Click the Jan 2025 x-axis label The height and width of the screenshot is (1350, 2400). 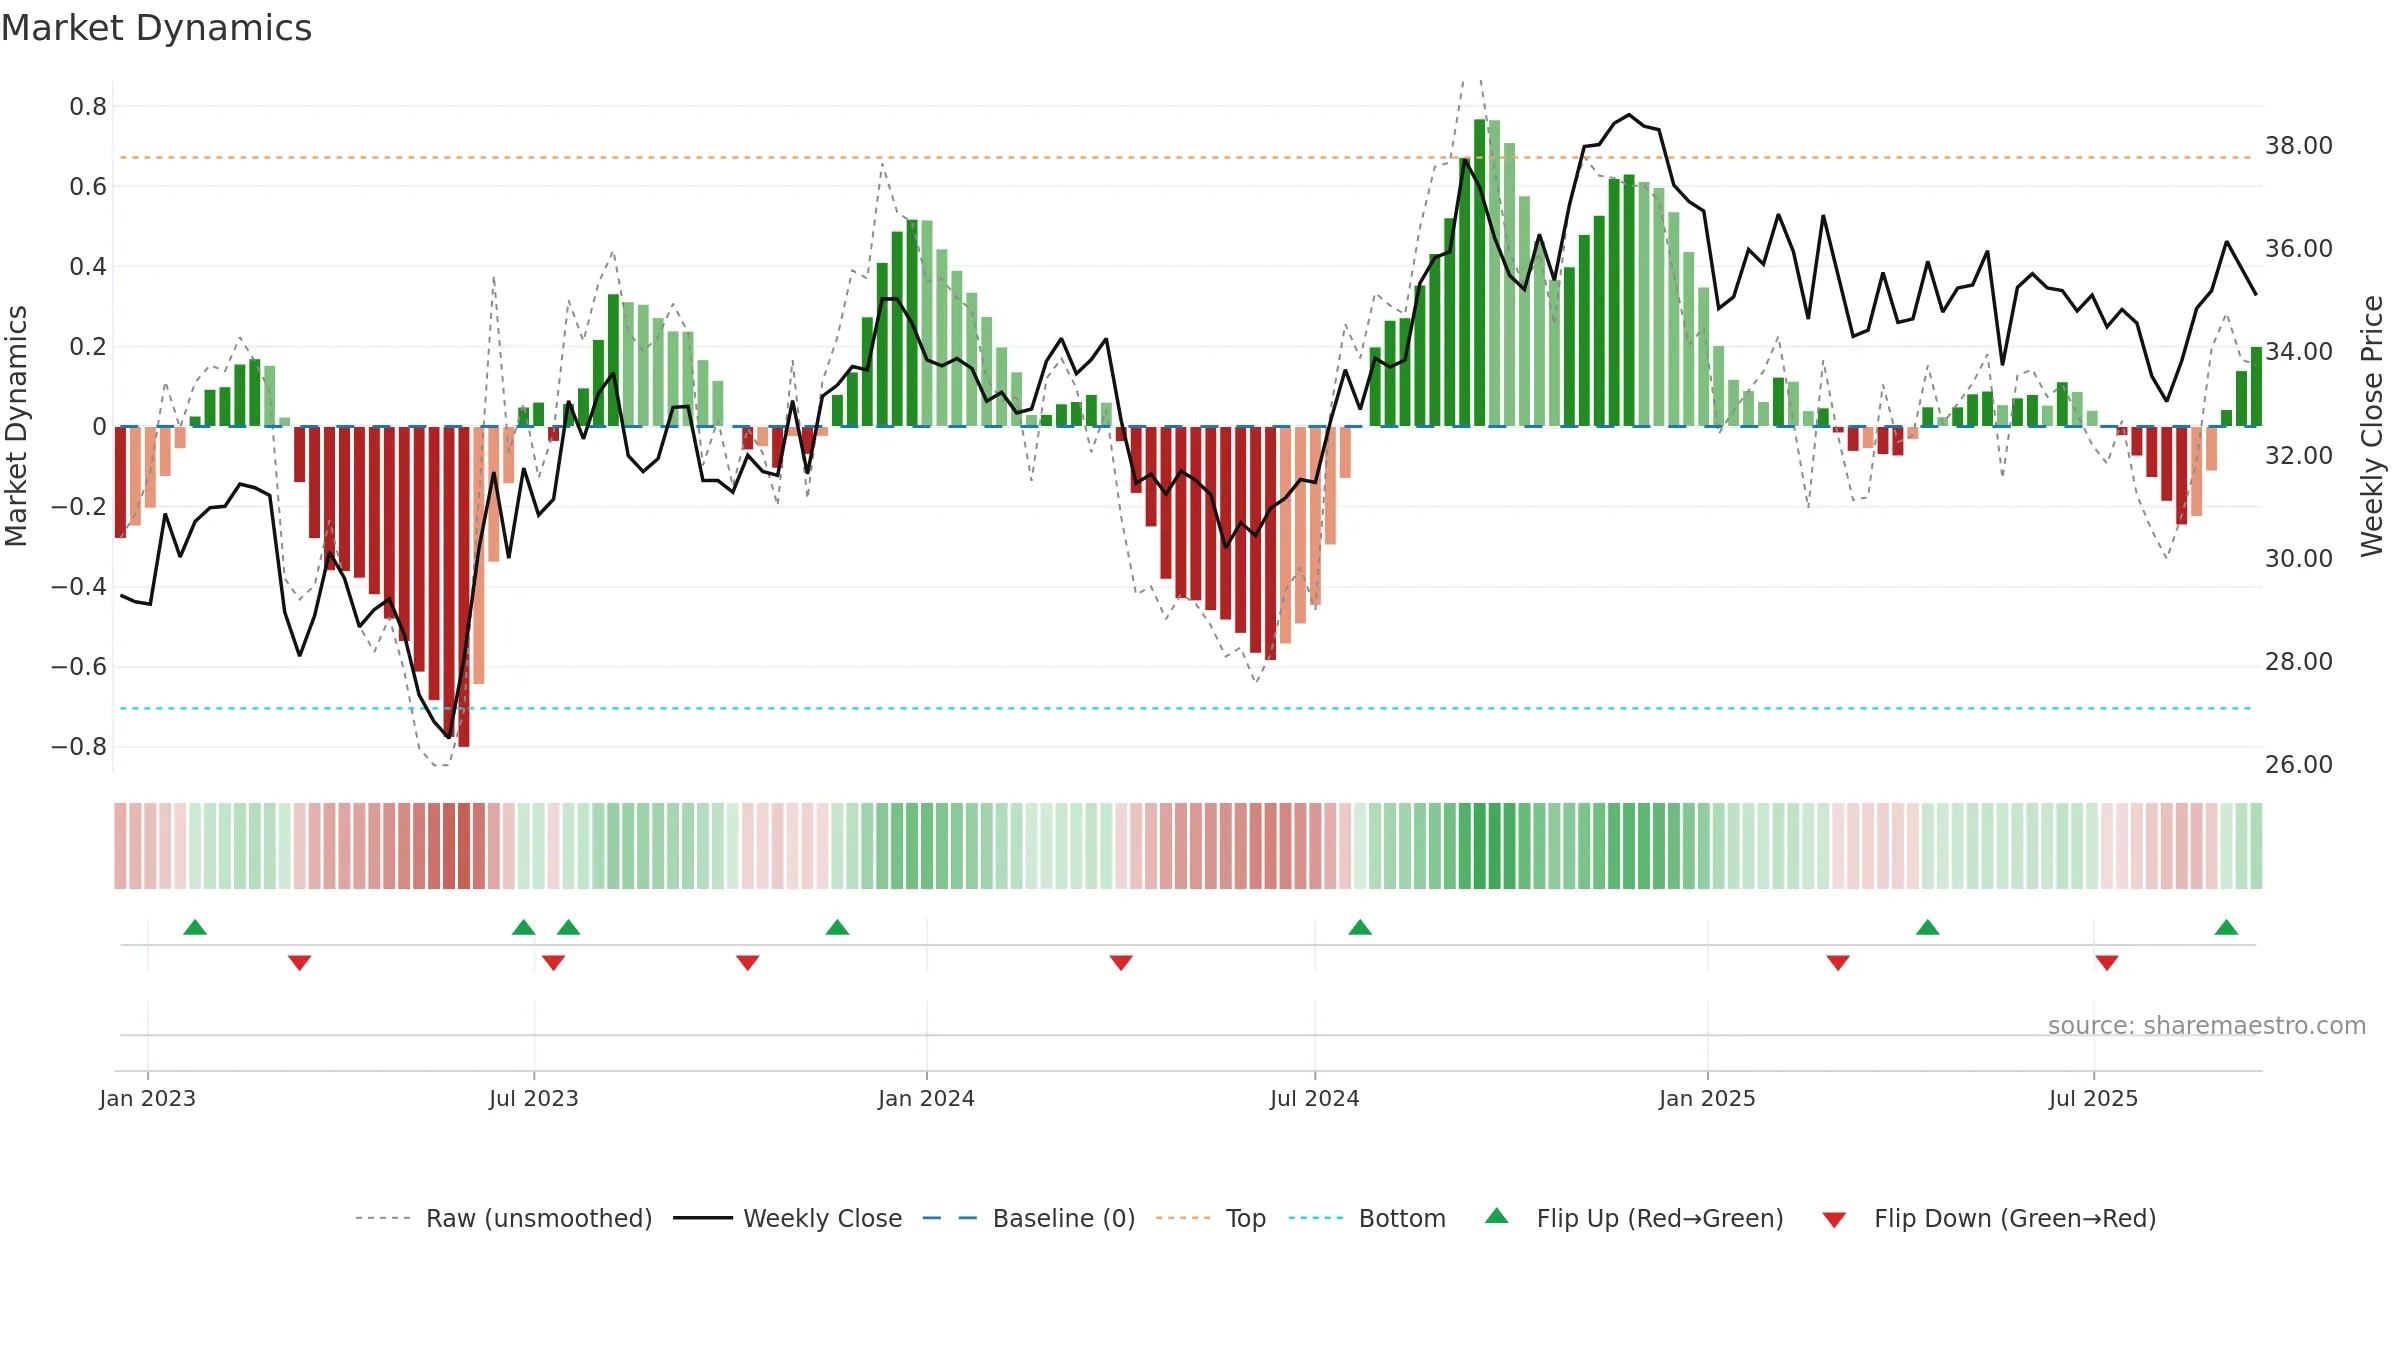pos(1707,1098)
